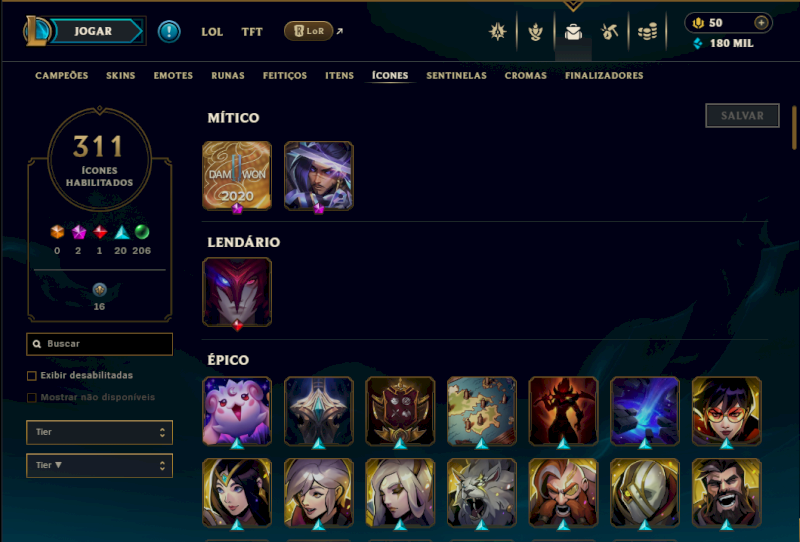Click the SALVAR button
This screenshot has height=542, width=800.
[742, 116]
